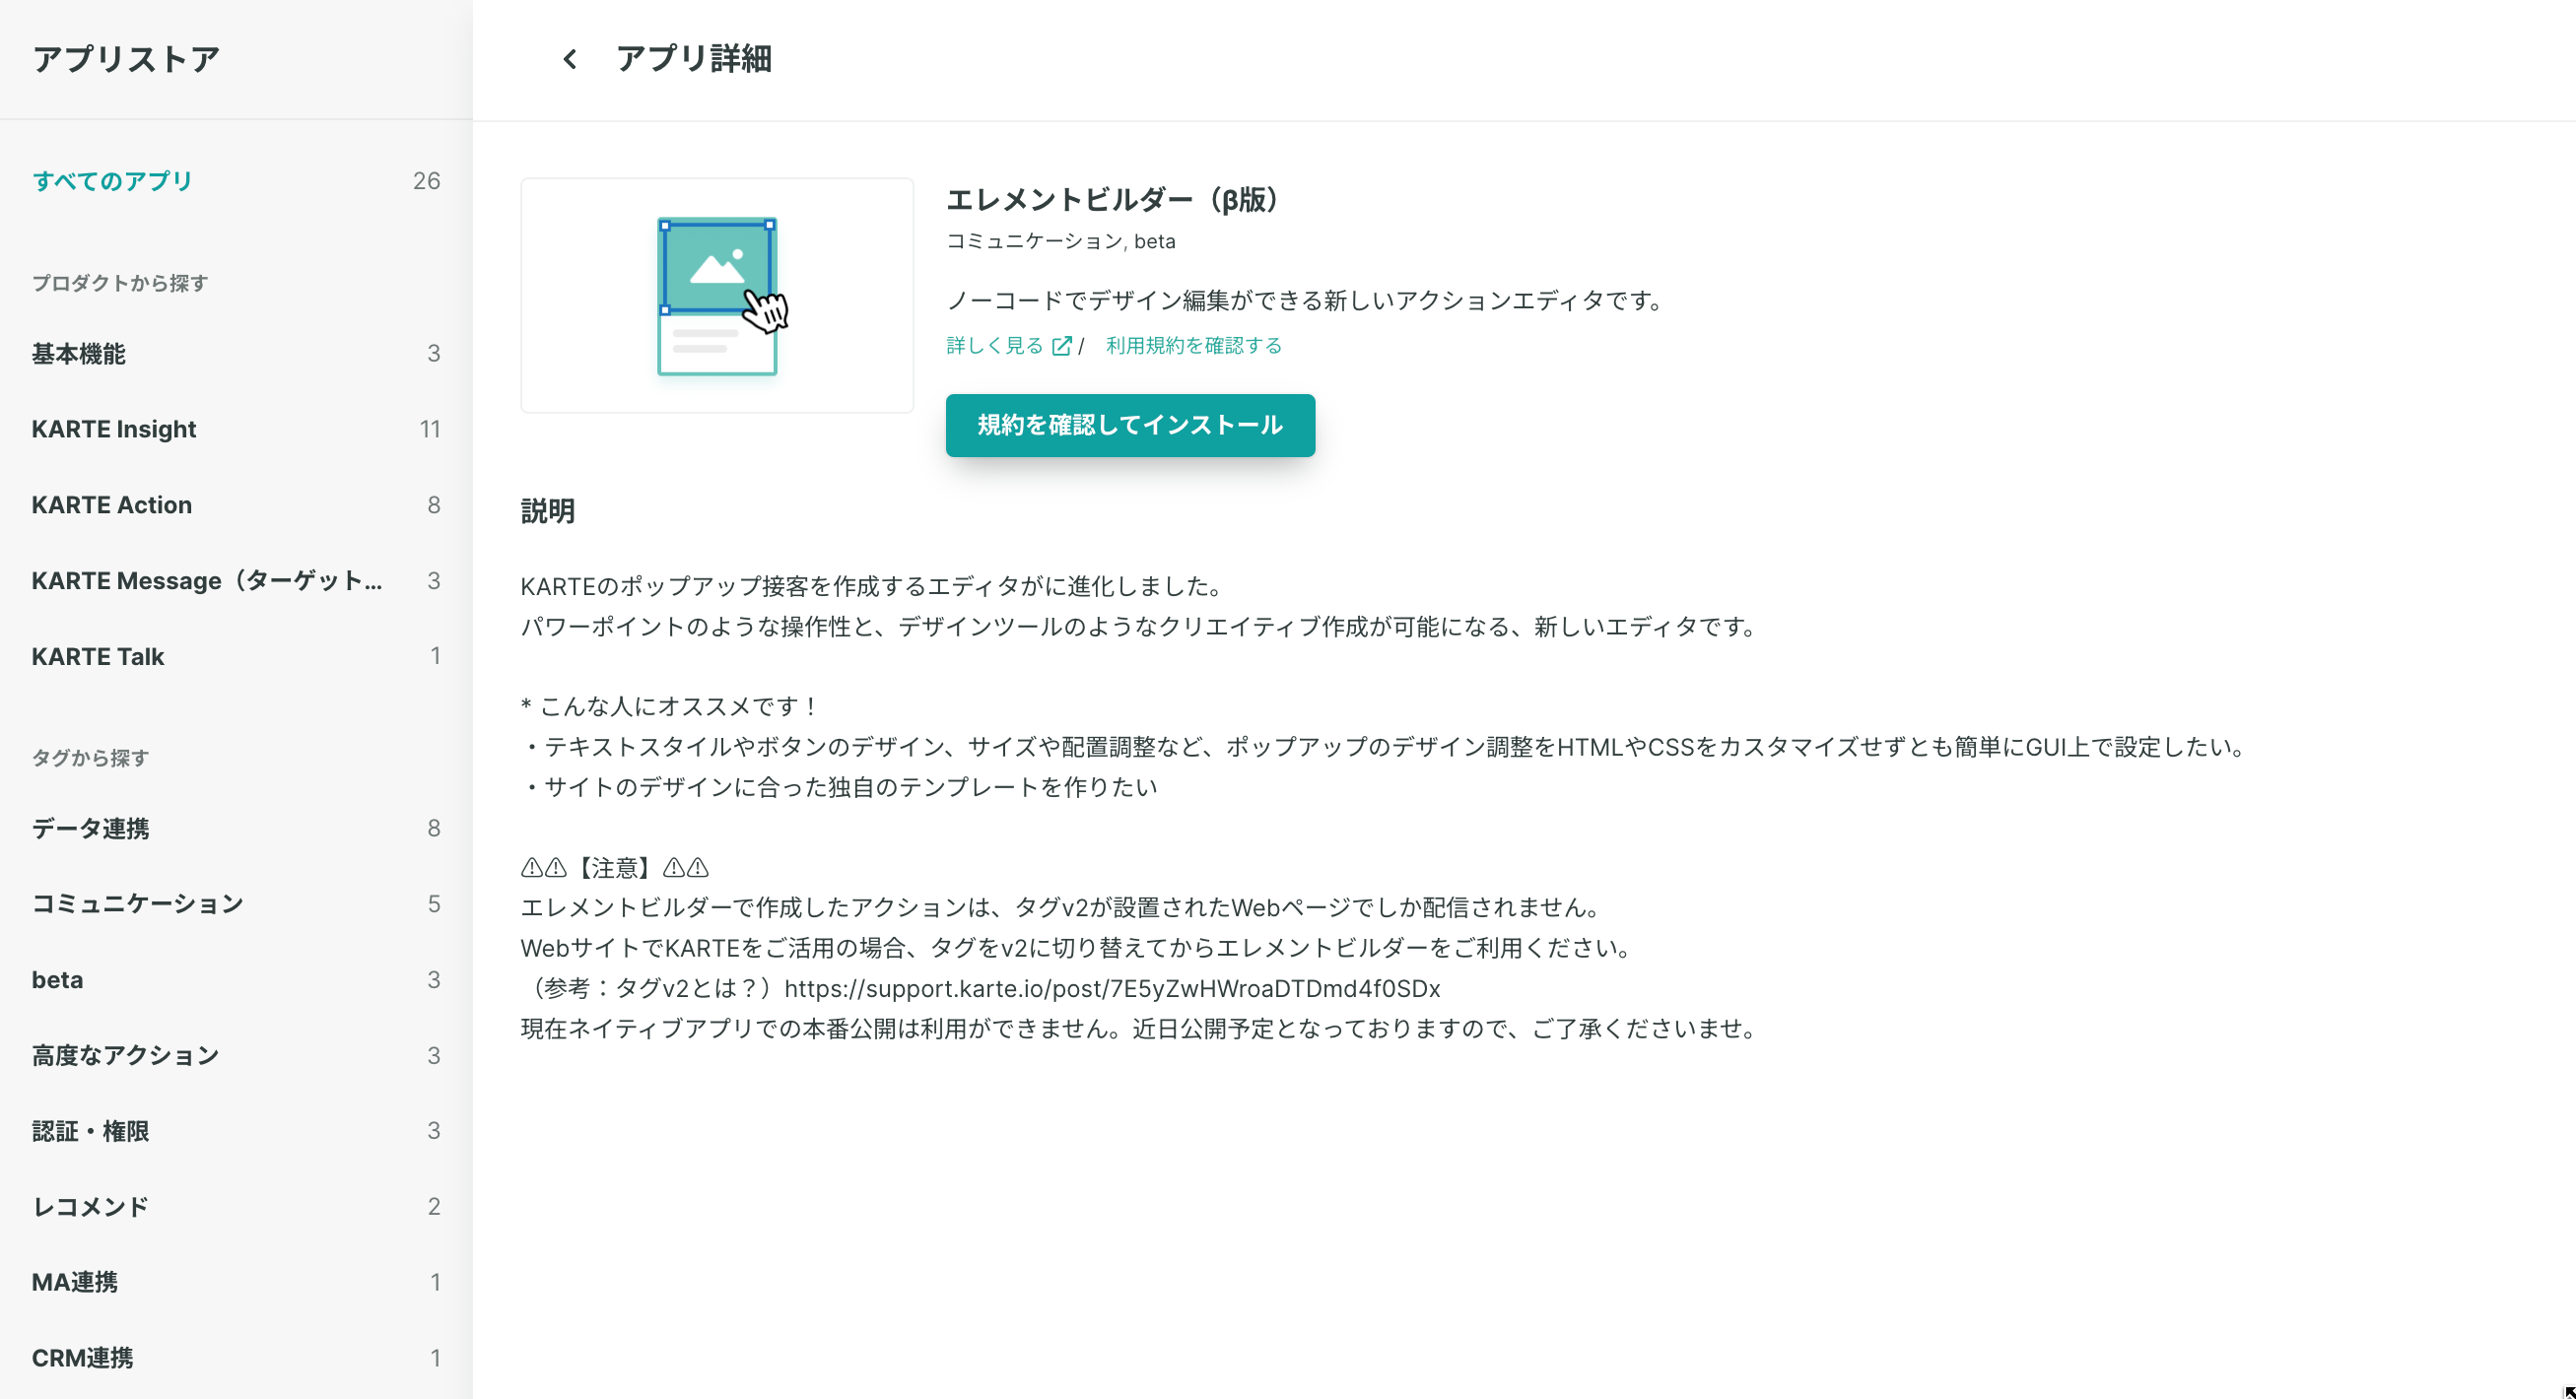The image size is (2576, 1399).
Task: Filter by the beta tag
Action: 57,980
